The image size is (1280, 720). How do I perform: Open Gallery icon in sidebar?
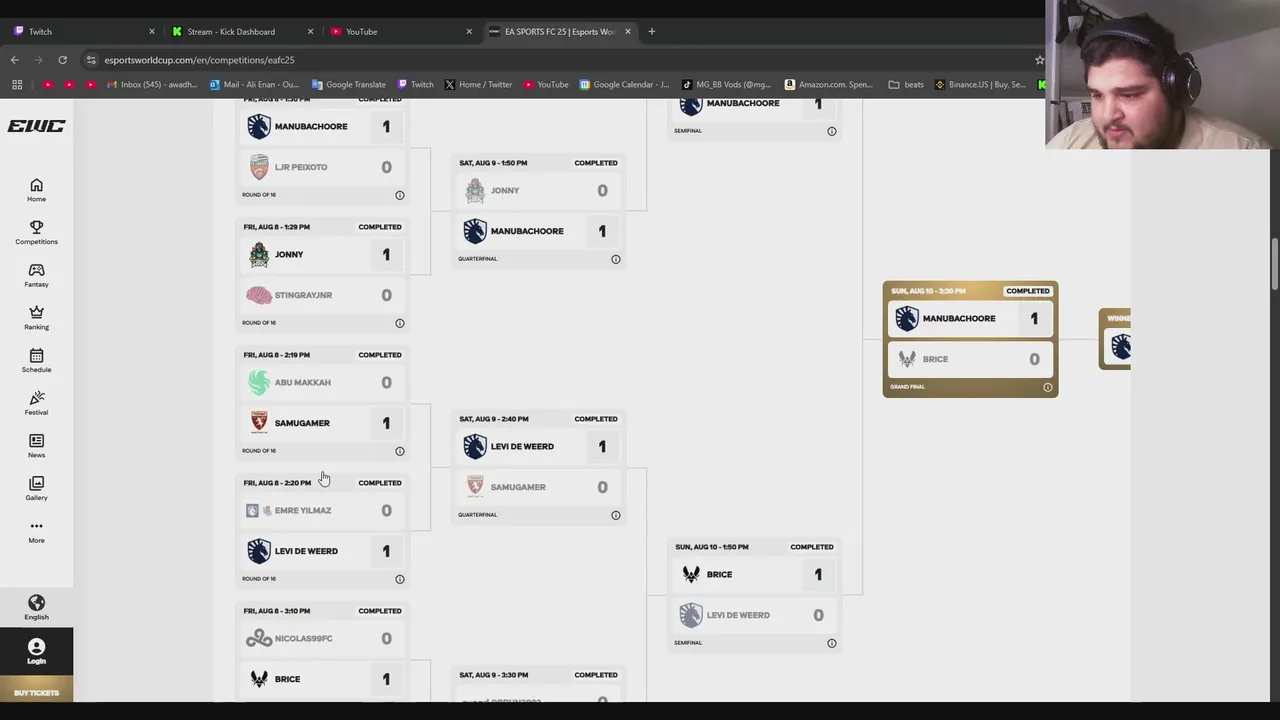(36, 488)
